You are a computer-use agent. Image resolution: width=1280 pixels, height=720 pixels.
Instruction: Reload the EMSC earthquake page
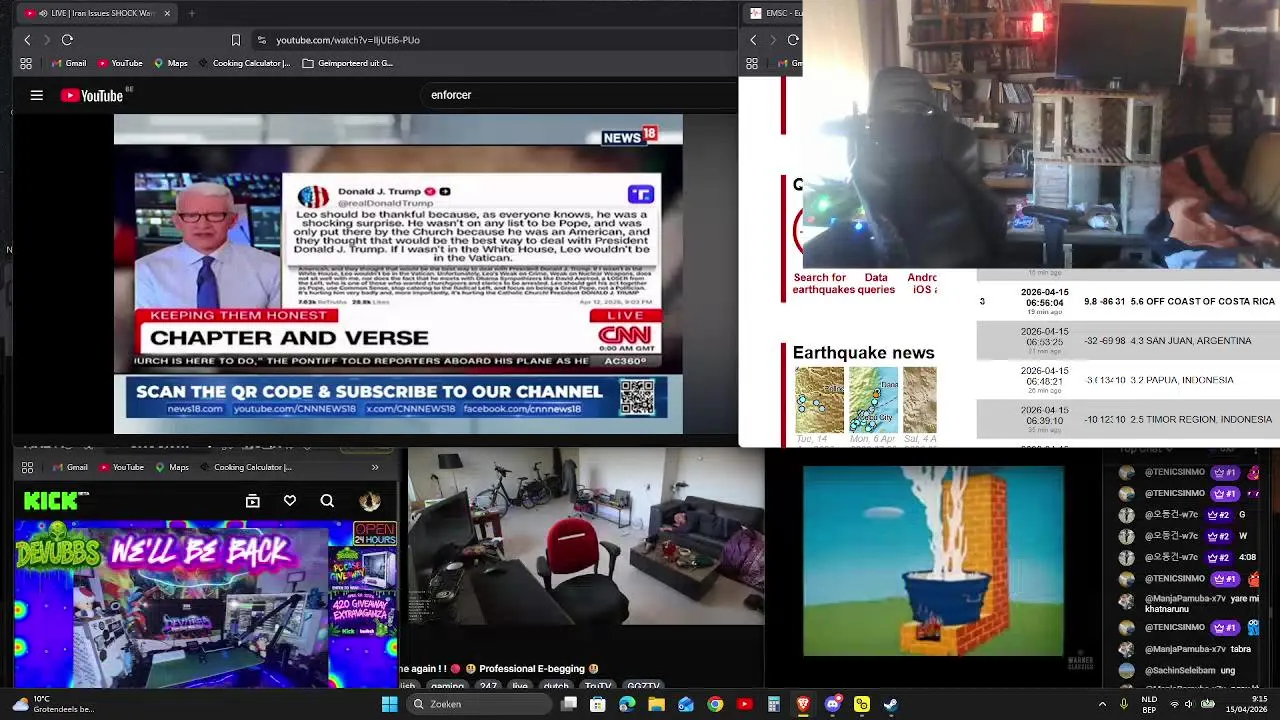(x=793, y=40)
